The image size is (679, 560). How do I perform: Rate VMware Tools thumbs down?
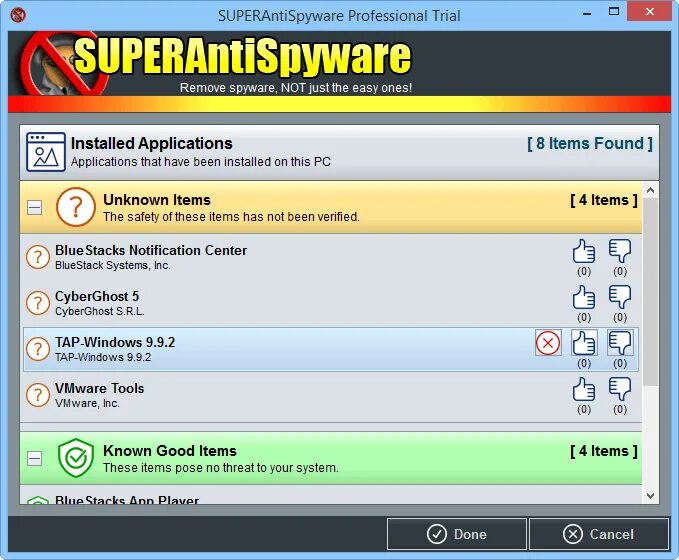pyautogui.click(x=620, y=389)
